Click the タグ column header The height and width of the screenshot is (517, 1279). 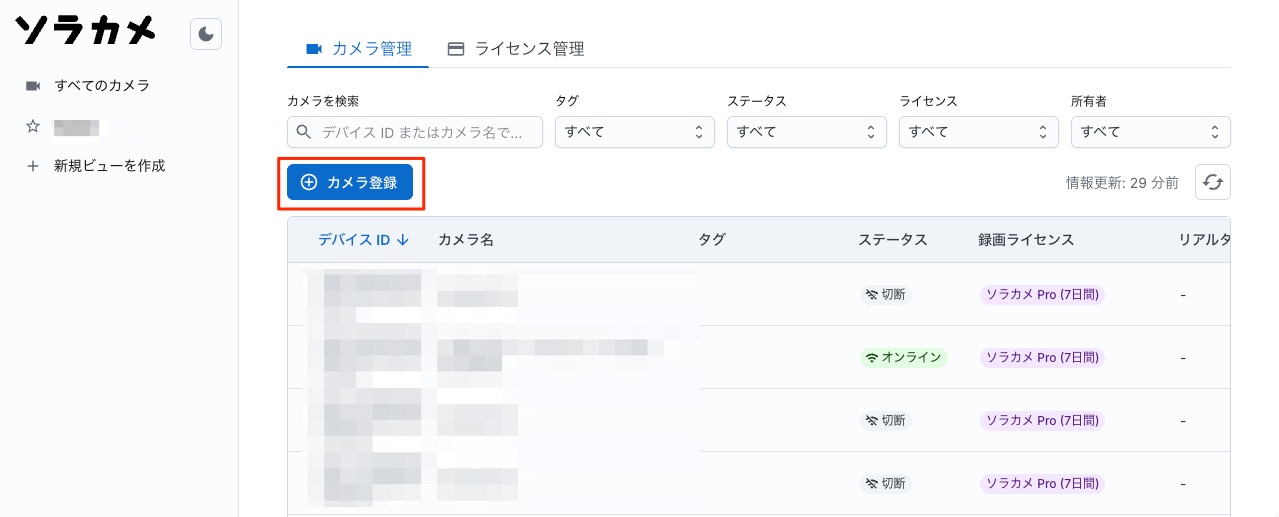coord(712,240)
